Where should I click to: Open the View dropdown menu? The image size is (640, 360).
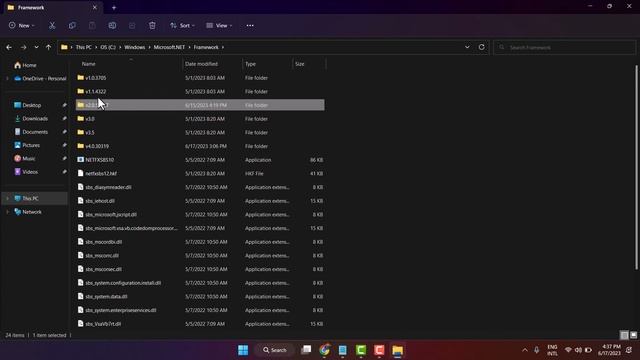[x=219, y=25]
